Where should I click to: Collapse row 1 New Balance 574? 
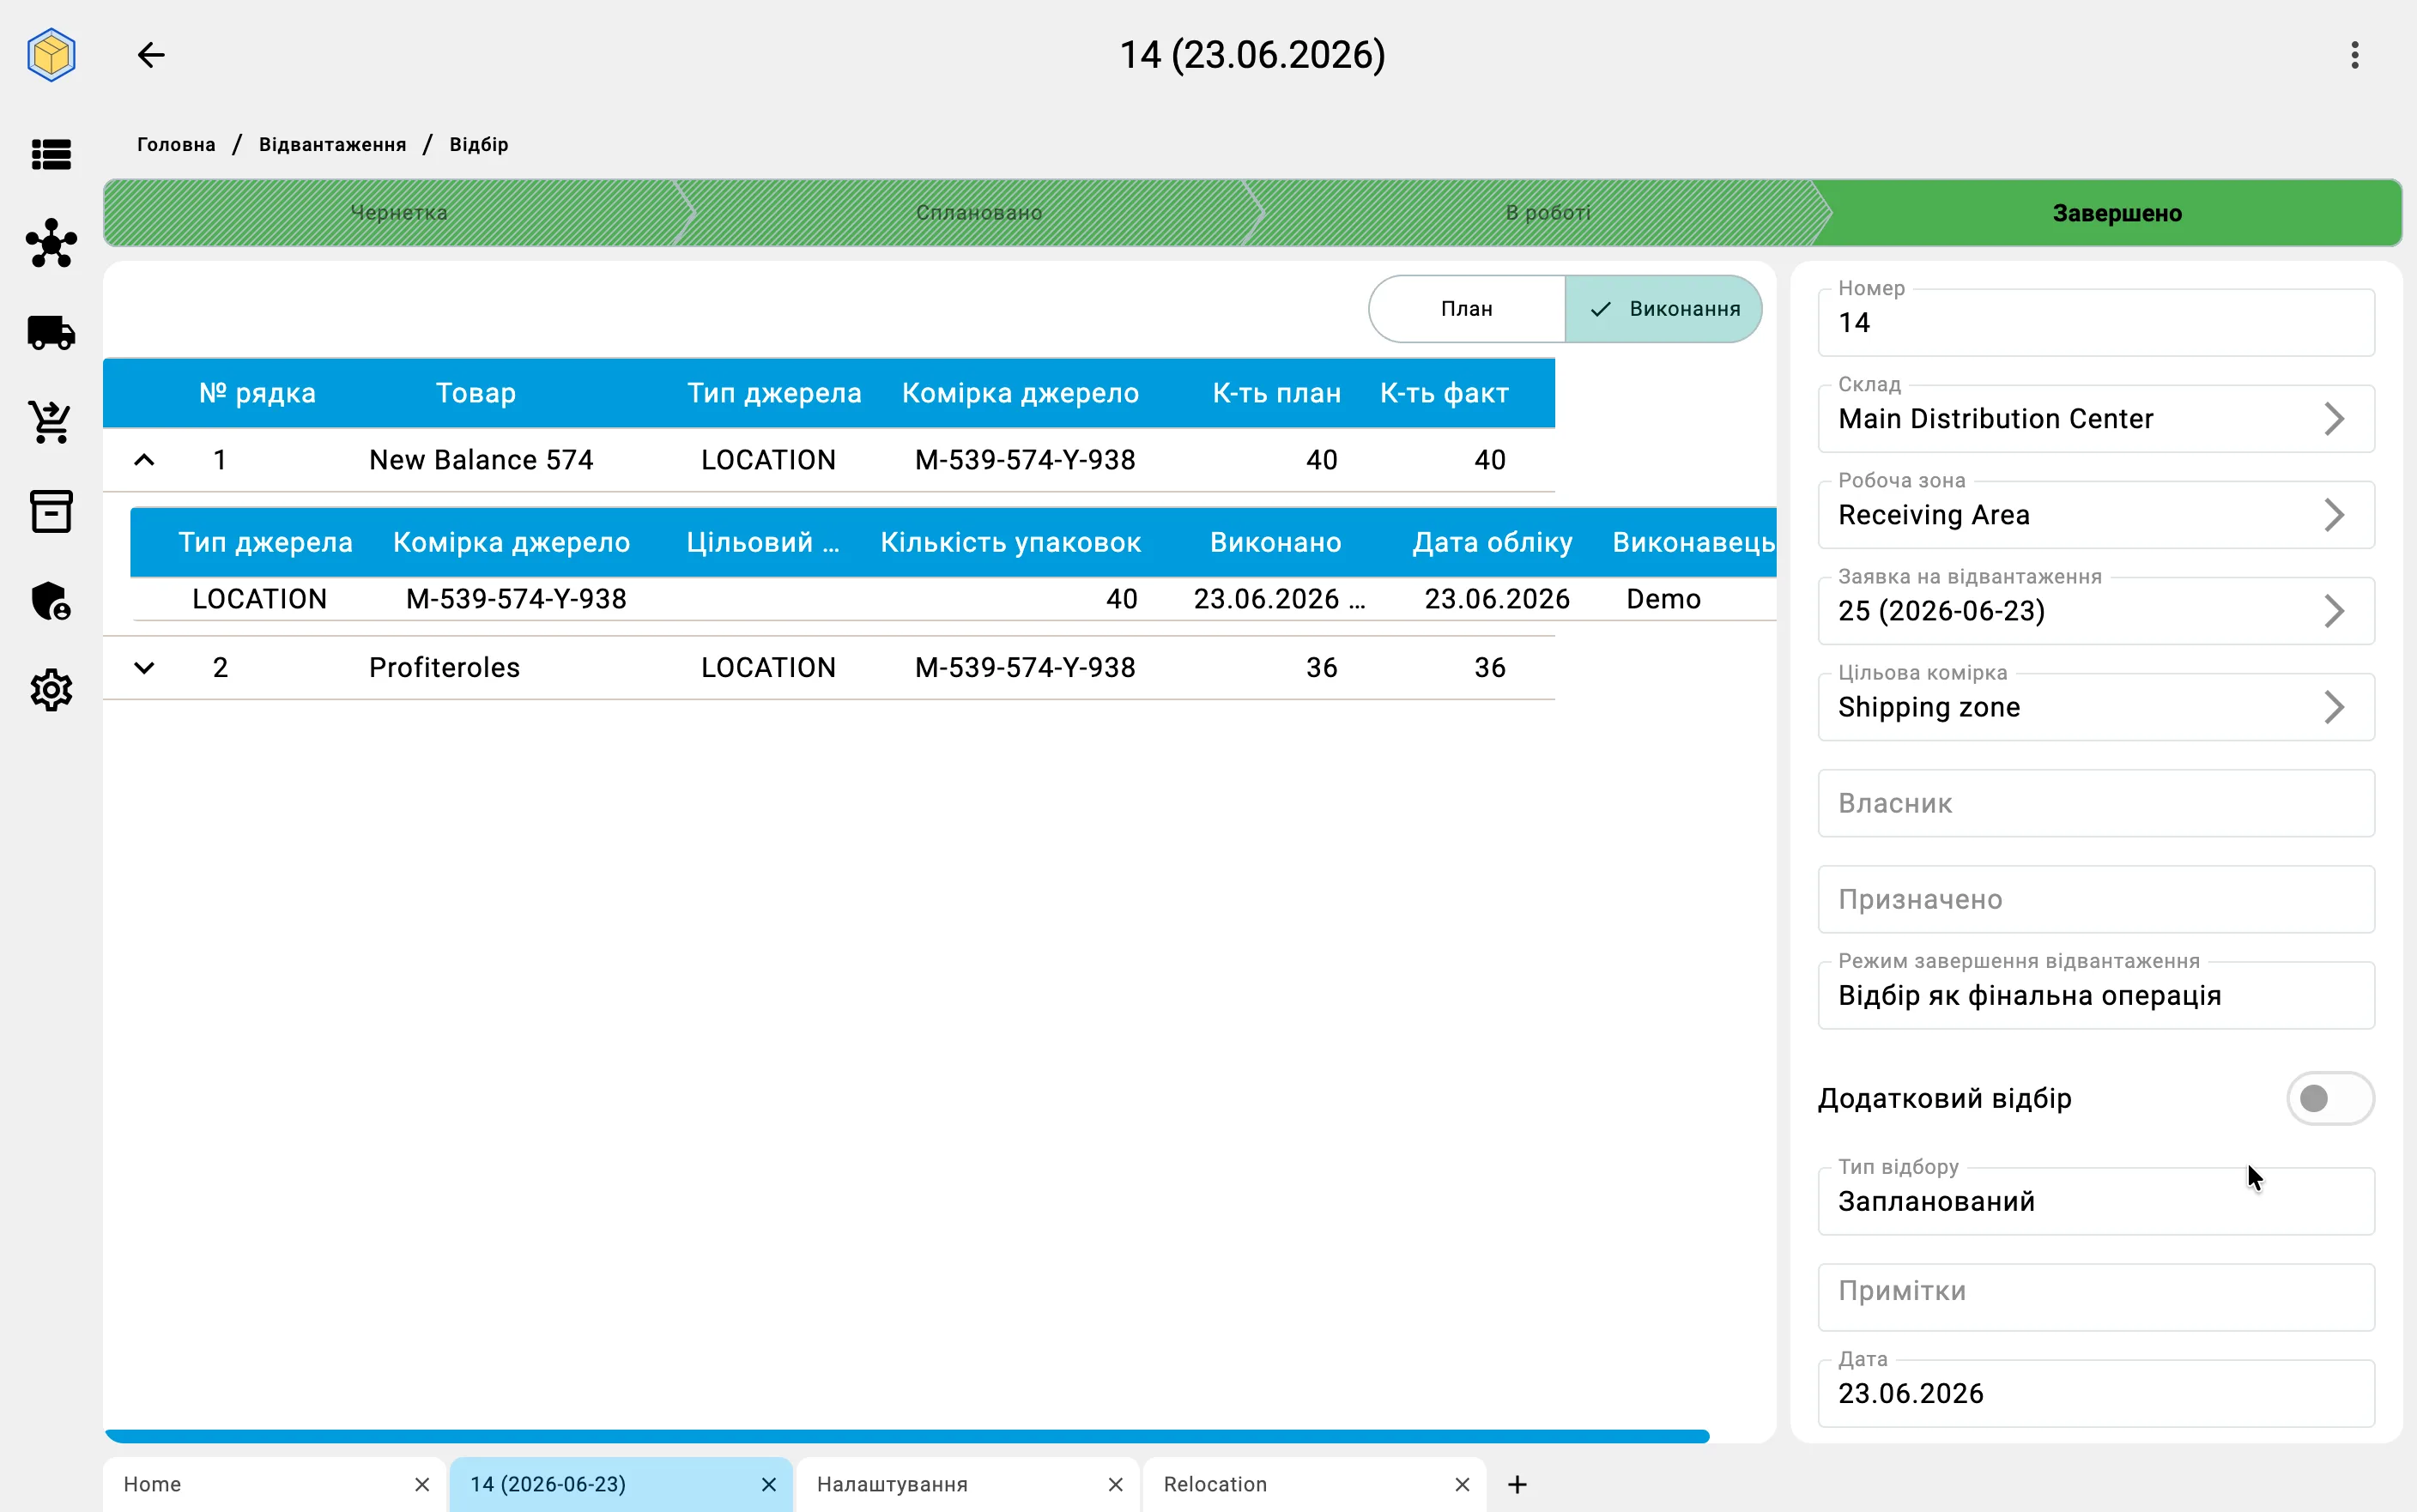tap(144, 460)
